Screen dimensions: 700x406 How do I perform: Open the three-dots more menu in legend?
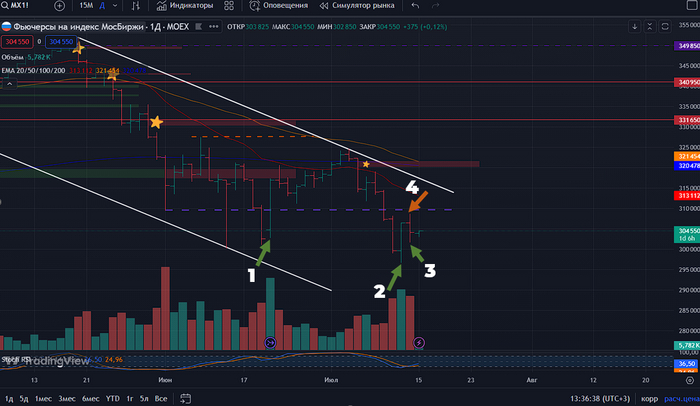(214, 27)
